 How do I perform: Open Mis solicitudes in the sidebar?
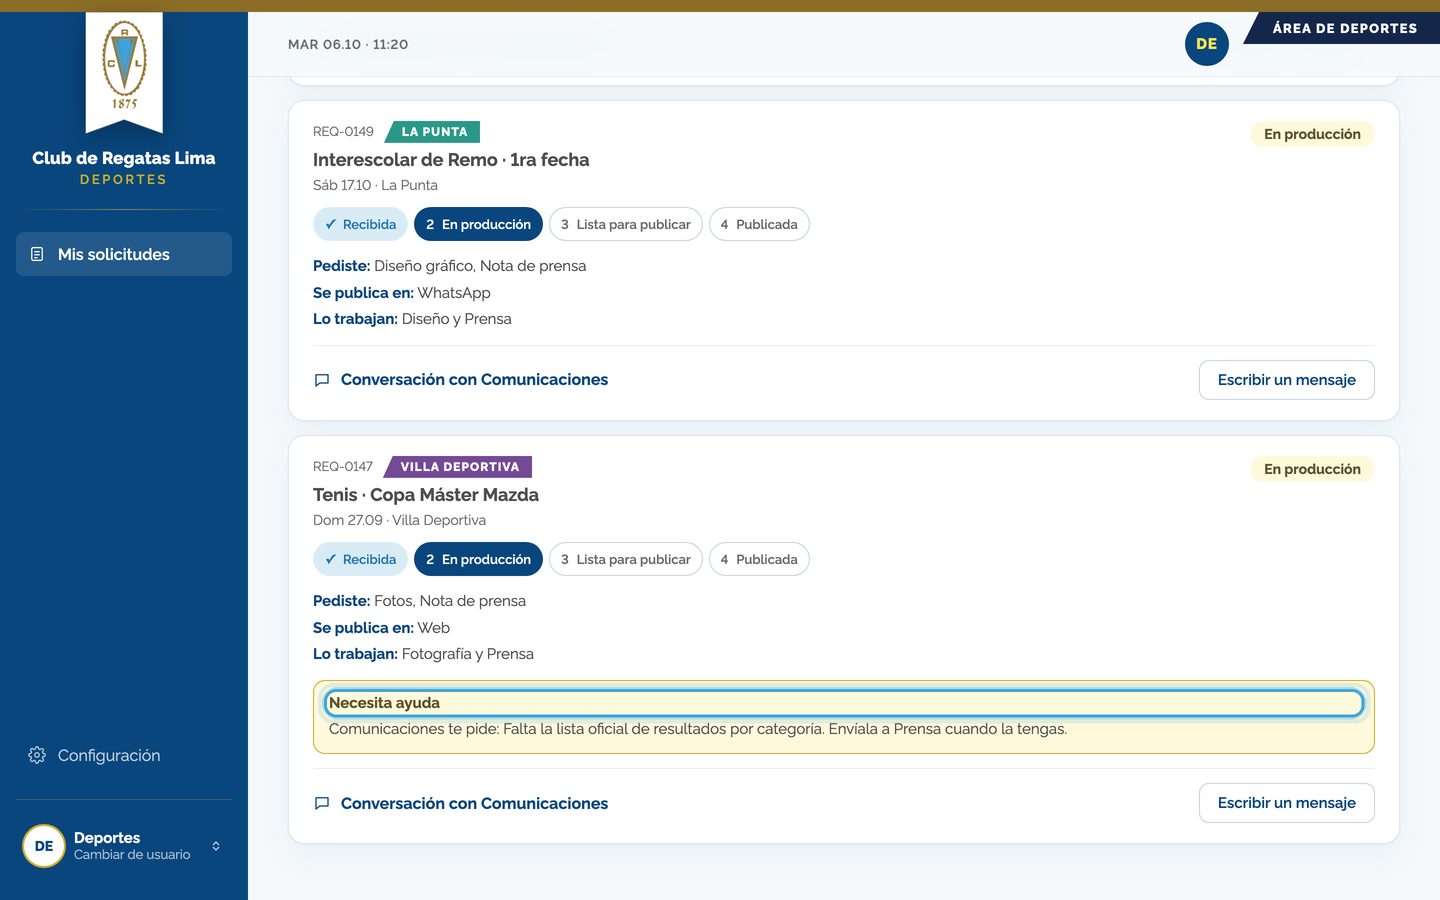[124, 254]
